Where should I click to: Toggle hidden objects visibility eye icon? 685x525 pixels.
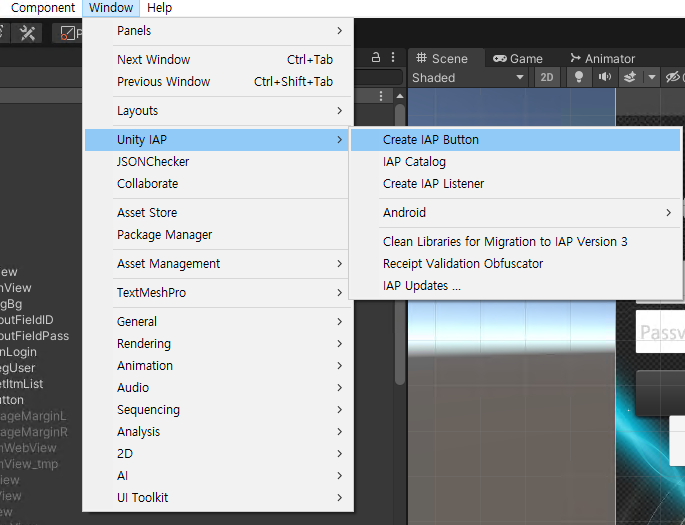pyautogui.click(x=673, y=77)
